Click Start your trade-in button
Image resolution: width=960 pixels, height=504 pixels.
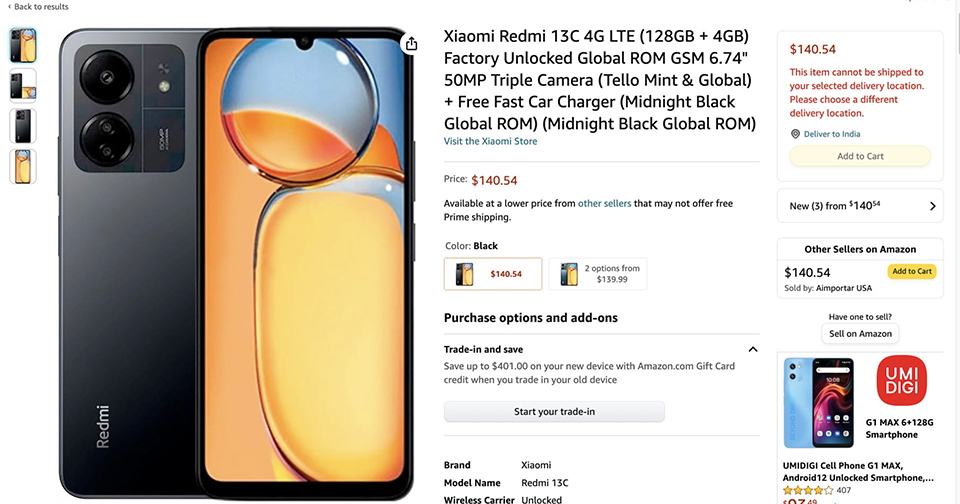coord(554,412)
